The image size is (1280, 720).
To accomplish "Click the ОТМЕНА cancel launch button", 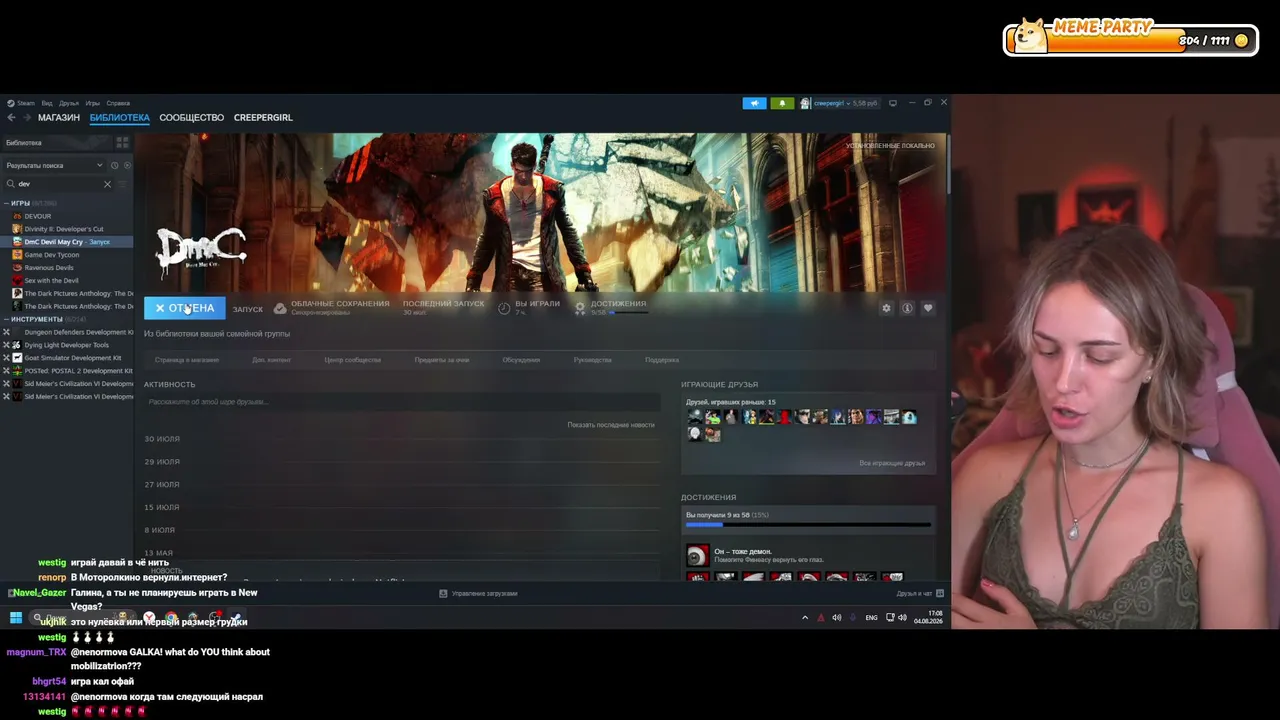I will 185,308.
